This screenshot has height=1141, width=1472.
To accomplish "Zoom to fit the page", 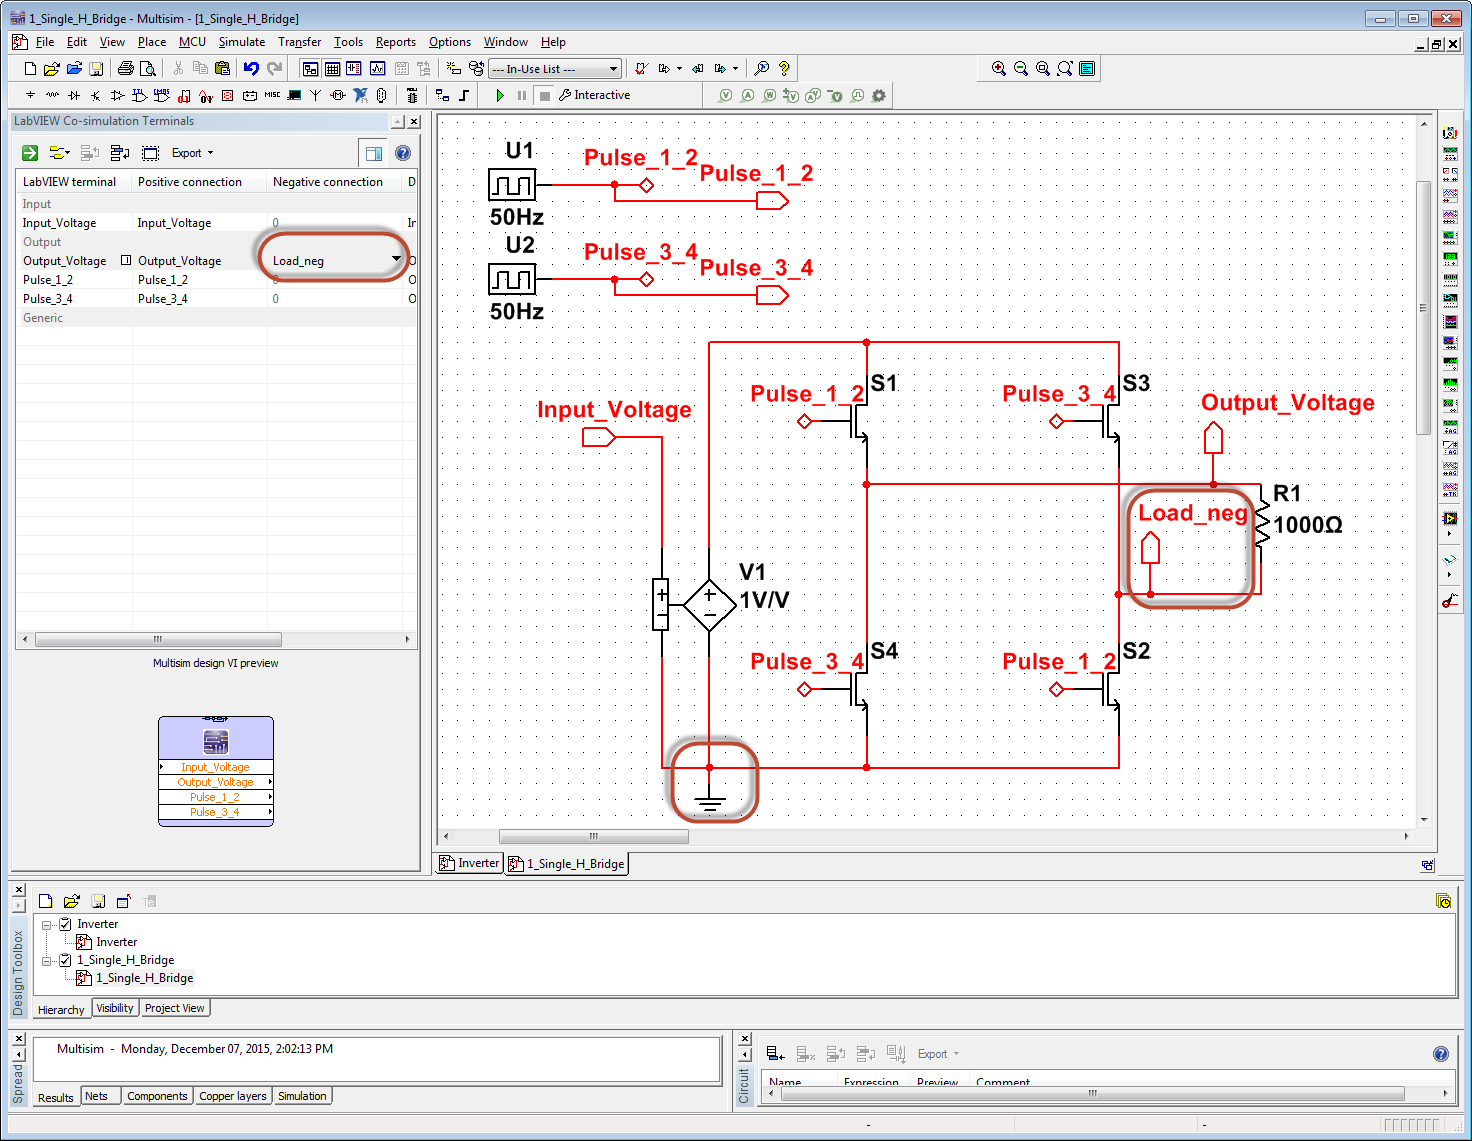I will pos(1065,69).
